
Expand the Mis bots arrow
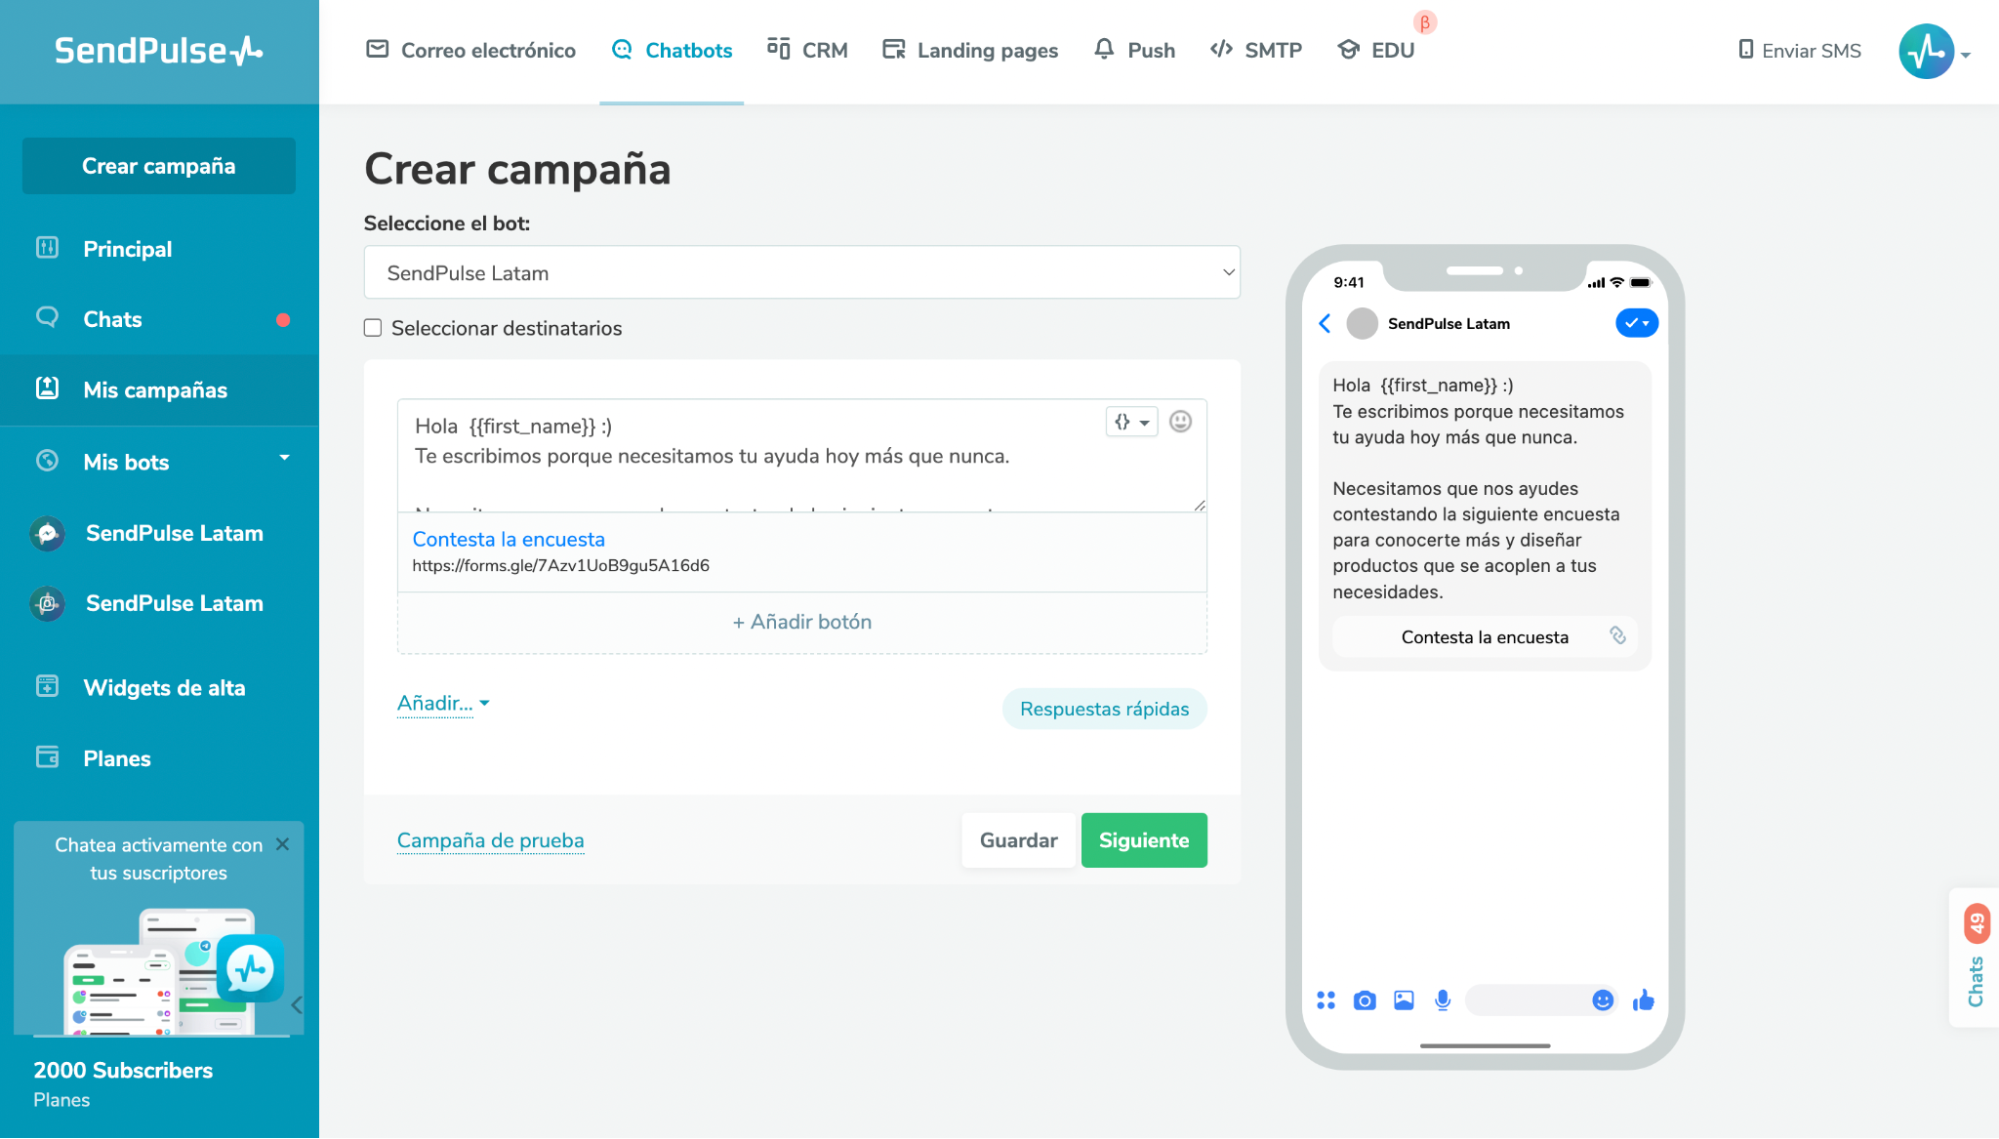(x=285, y=458)
